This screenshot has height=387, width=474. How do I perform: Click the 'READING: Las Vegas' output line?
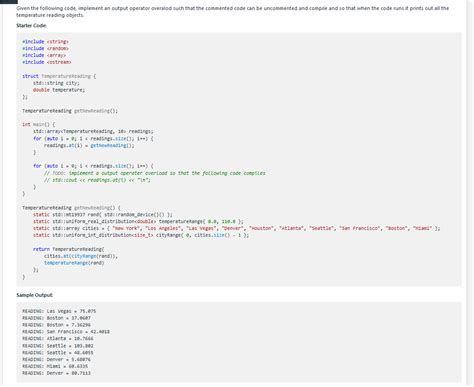pos(59,311)
